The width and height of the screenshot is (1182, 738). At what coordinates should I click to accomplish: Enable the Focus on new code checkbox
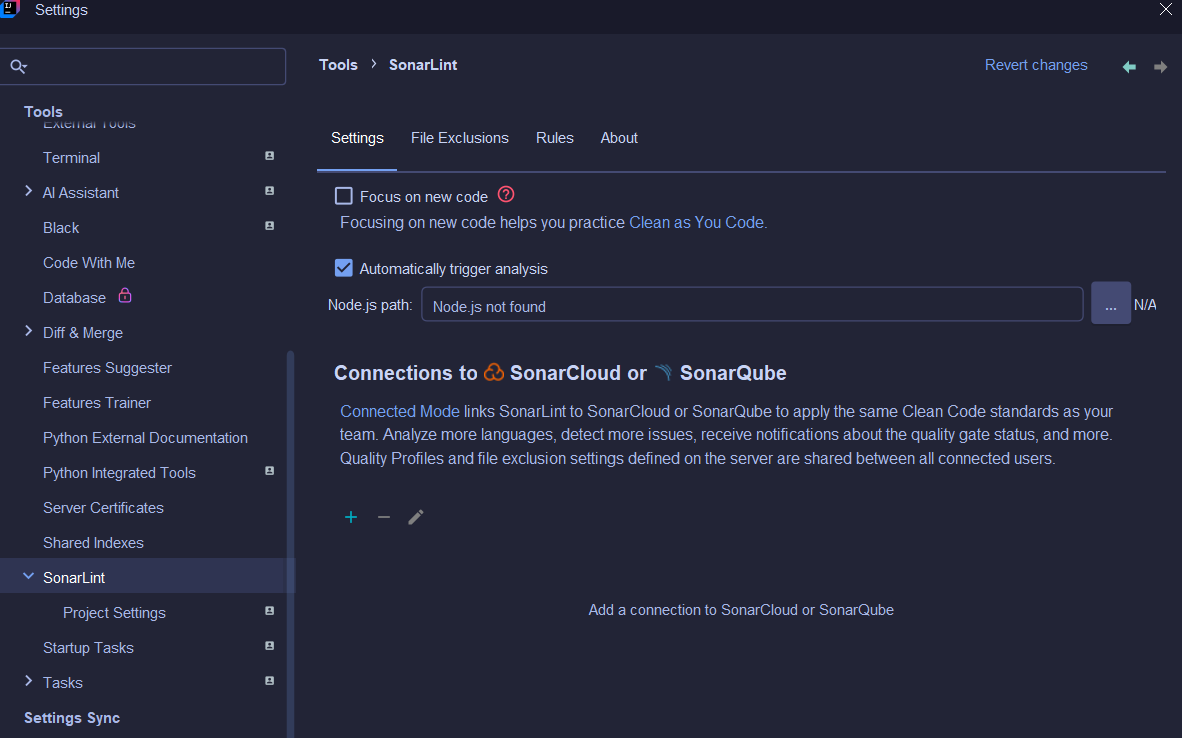coord(344,197)
